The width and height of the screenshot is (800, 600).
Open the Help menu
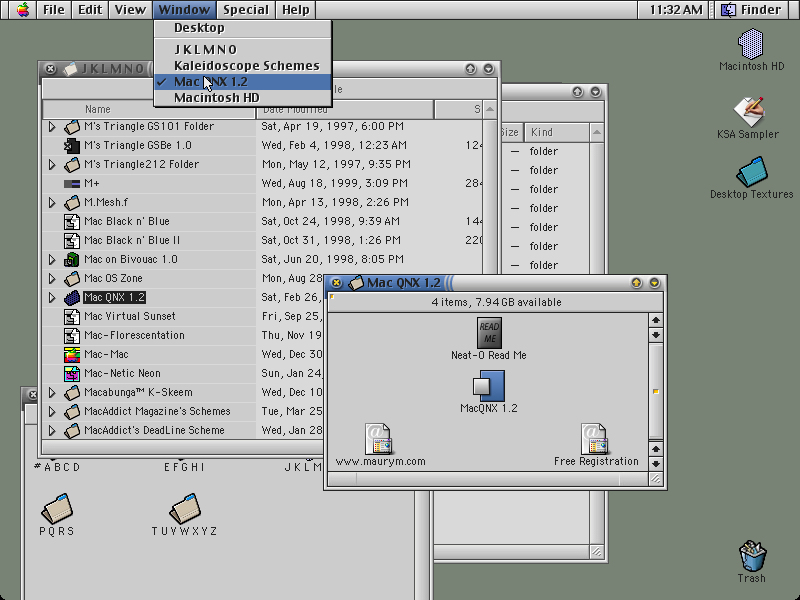click(x=295, y=10)
